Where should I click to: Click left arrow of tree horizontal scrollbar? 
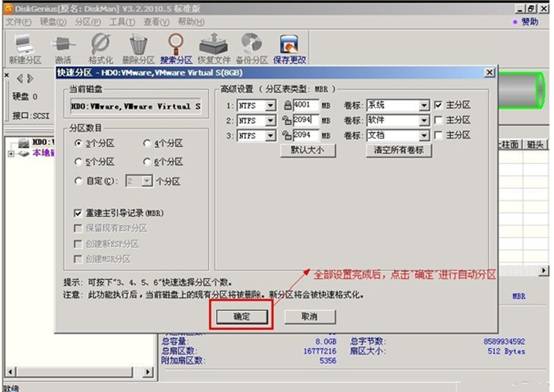pyautogui.click(x=11, y=371)
